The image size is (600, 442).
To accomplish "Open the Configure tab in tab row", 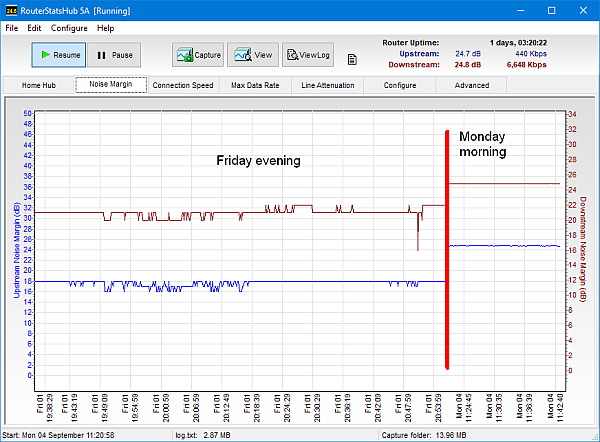I will coord(400,86).
